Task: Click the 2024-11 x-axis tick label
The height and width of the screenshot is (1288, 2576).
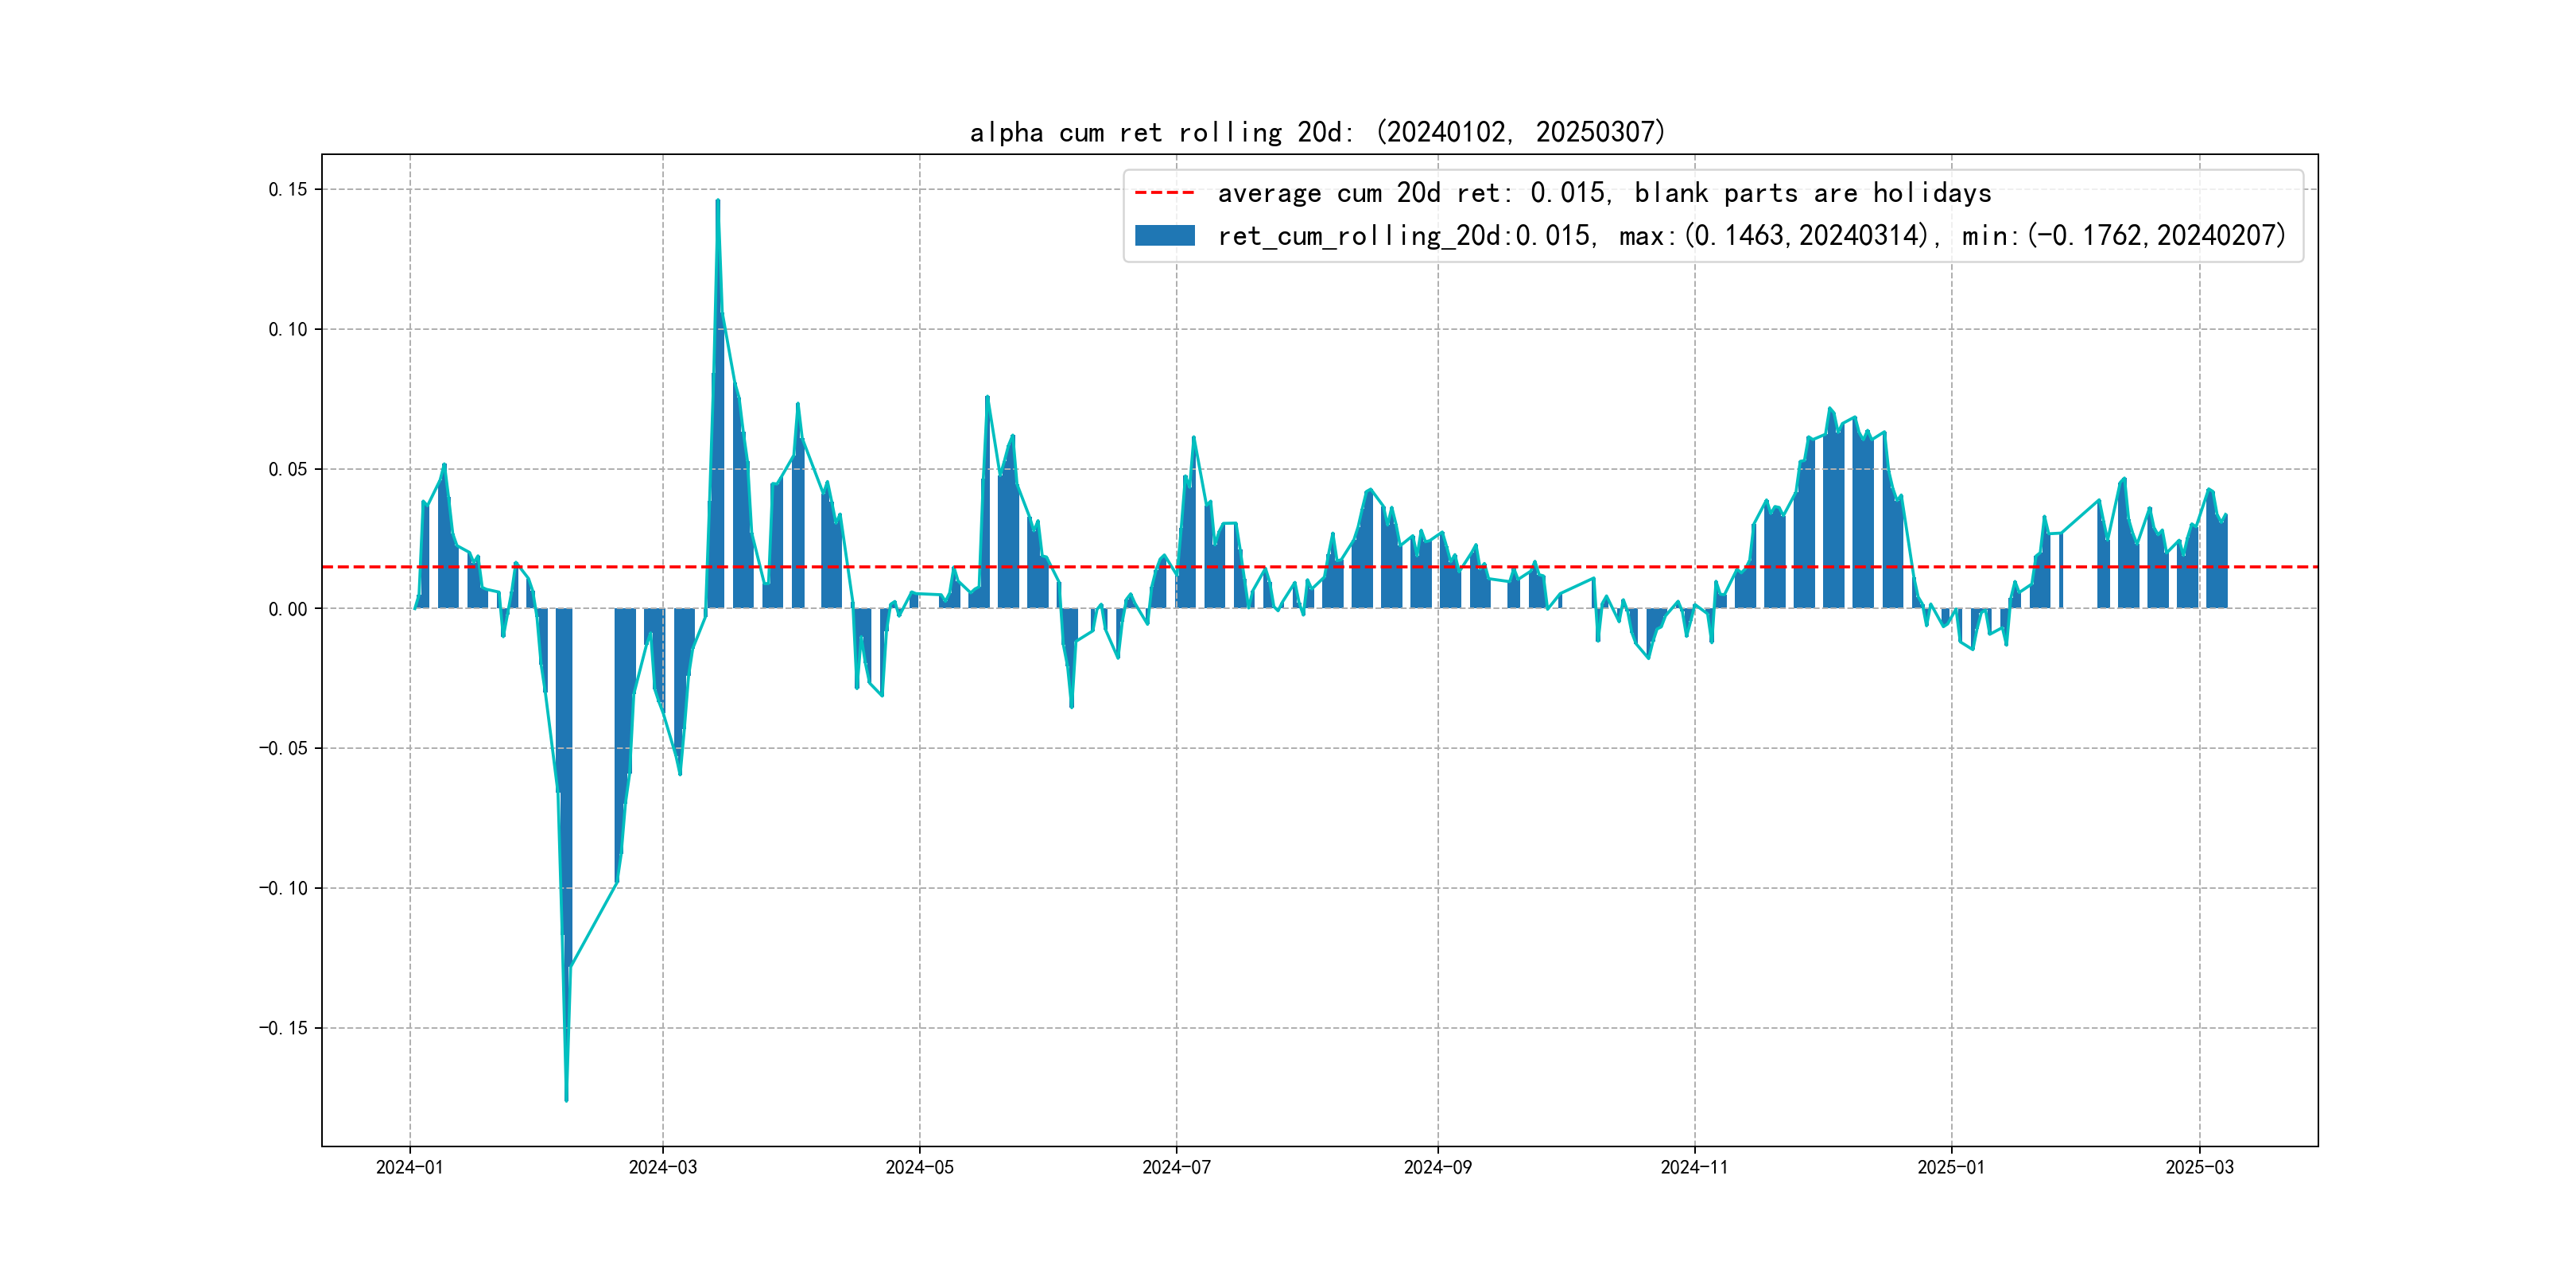Action: pos(1694,1167)
